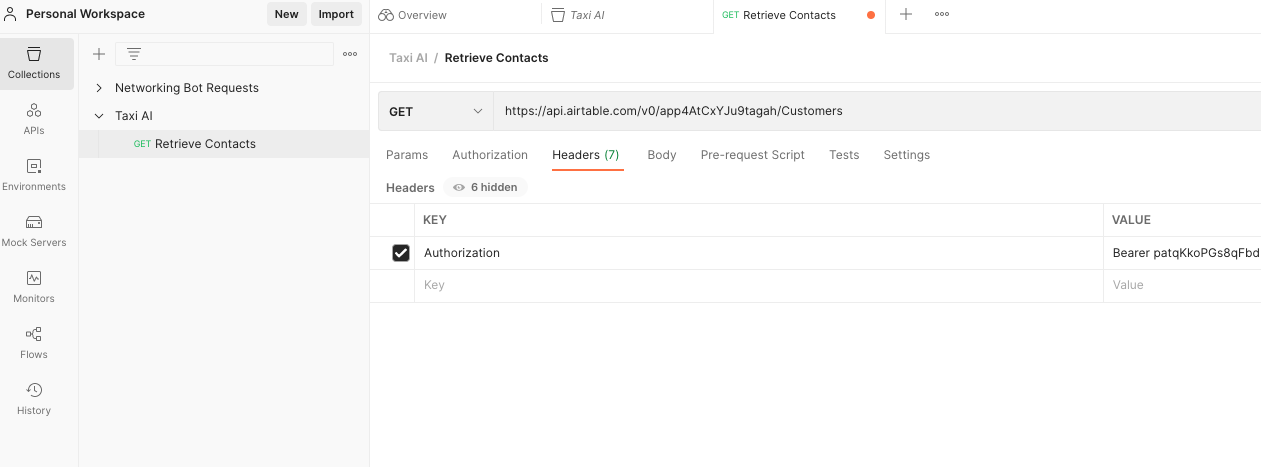The width and height of the screenshot is (1261, 467).
Task: Click the orange unsaved dot on Retrieve Contacts tab
Action: 870,15
